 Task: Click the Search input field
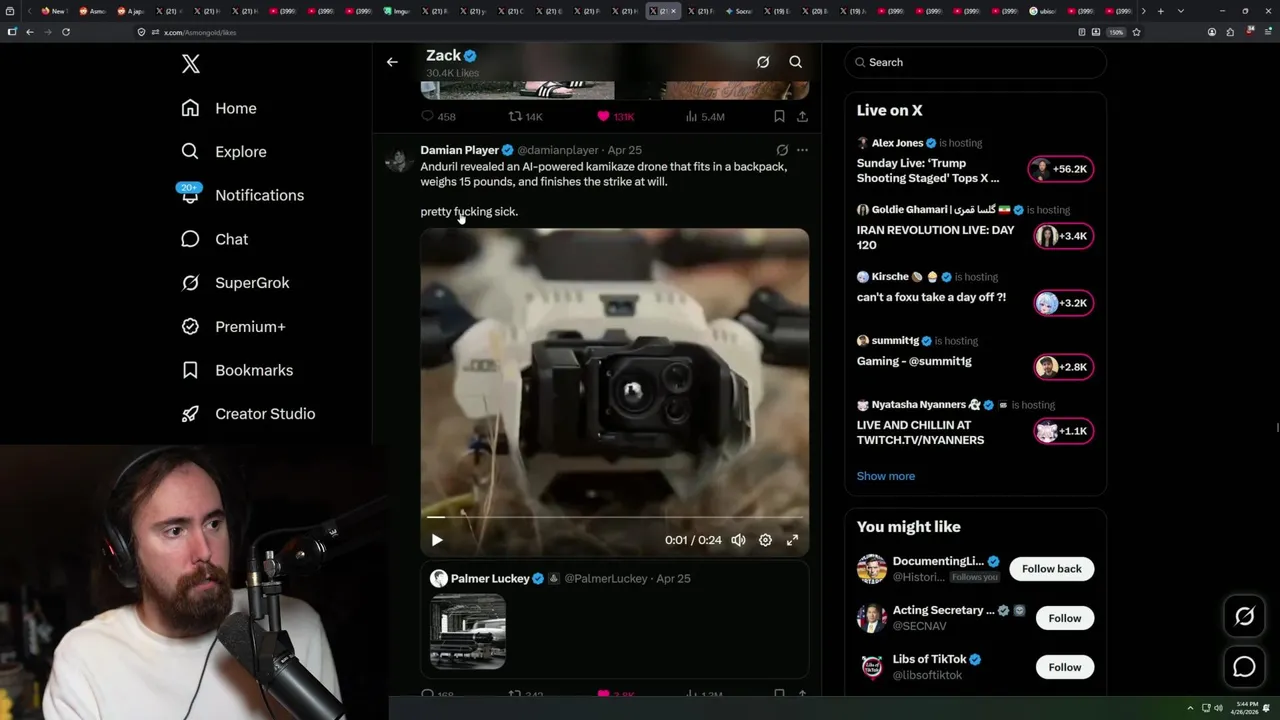click(976, 62)
